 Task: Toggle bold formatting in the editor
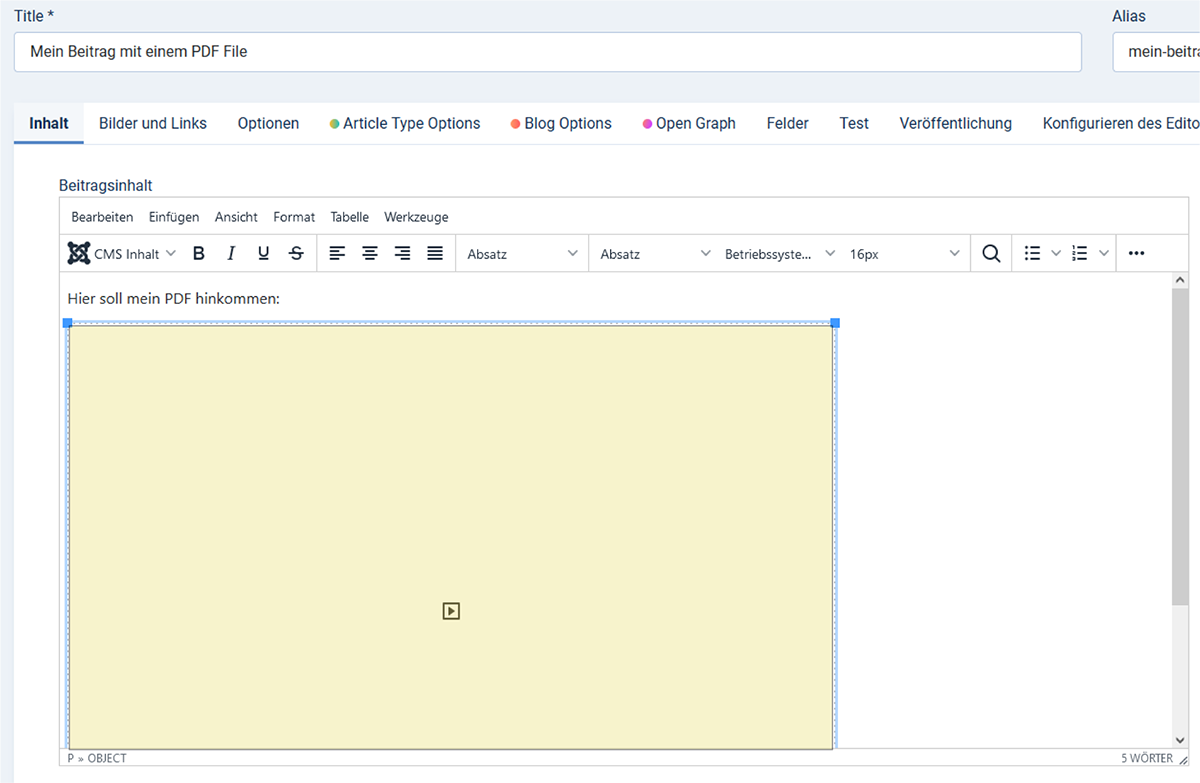coord(199,254)
